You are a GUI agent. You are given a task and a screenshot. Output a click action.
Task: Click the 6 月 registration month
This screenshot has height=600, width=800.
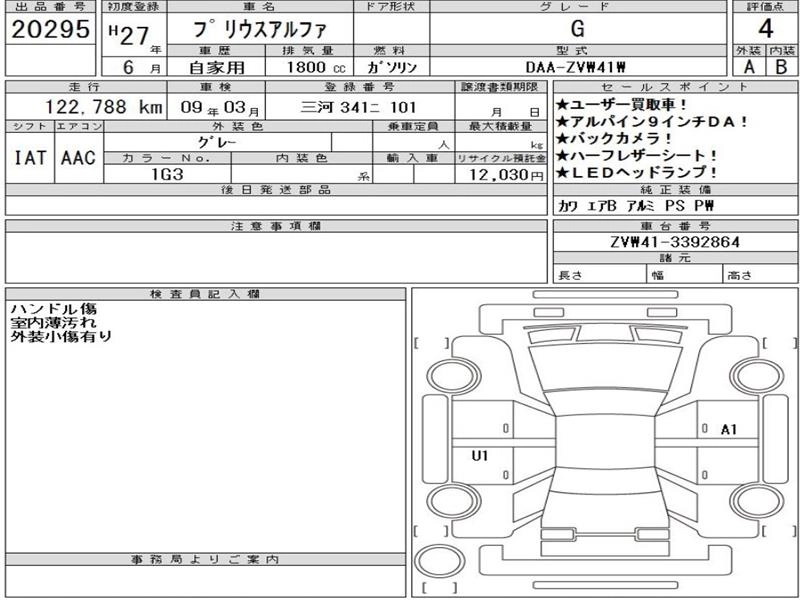click(141, 67)
